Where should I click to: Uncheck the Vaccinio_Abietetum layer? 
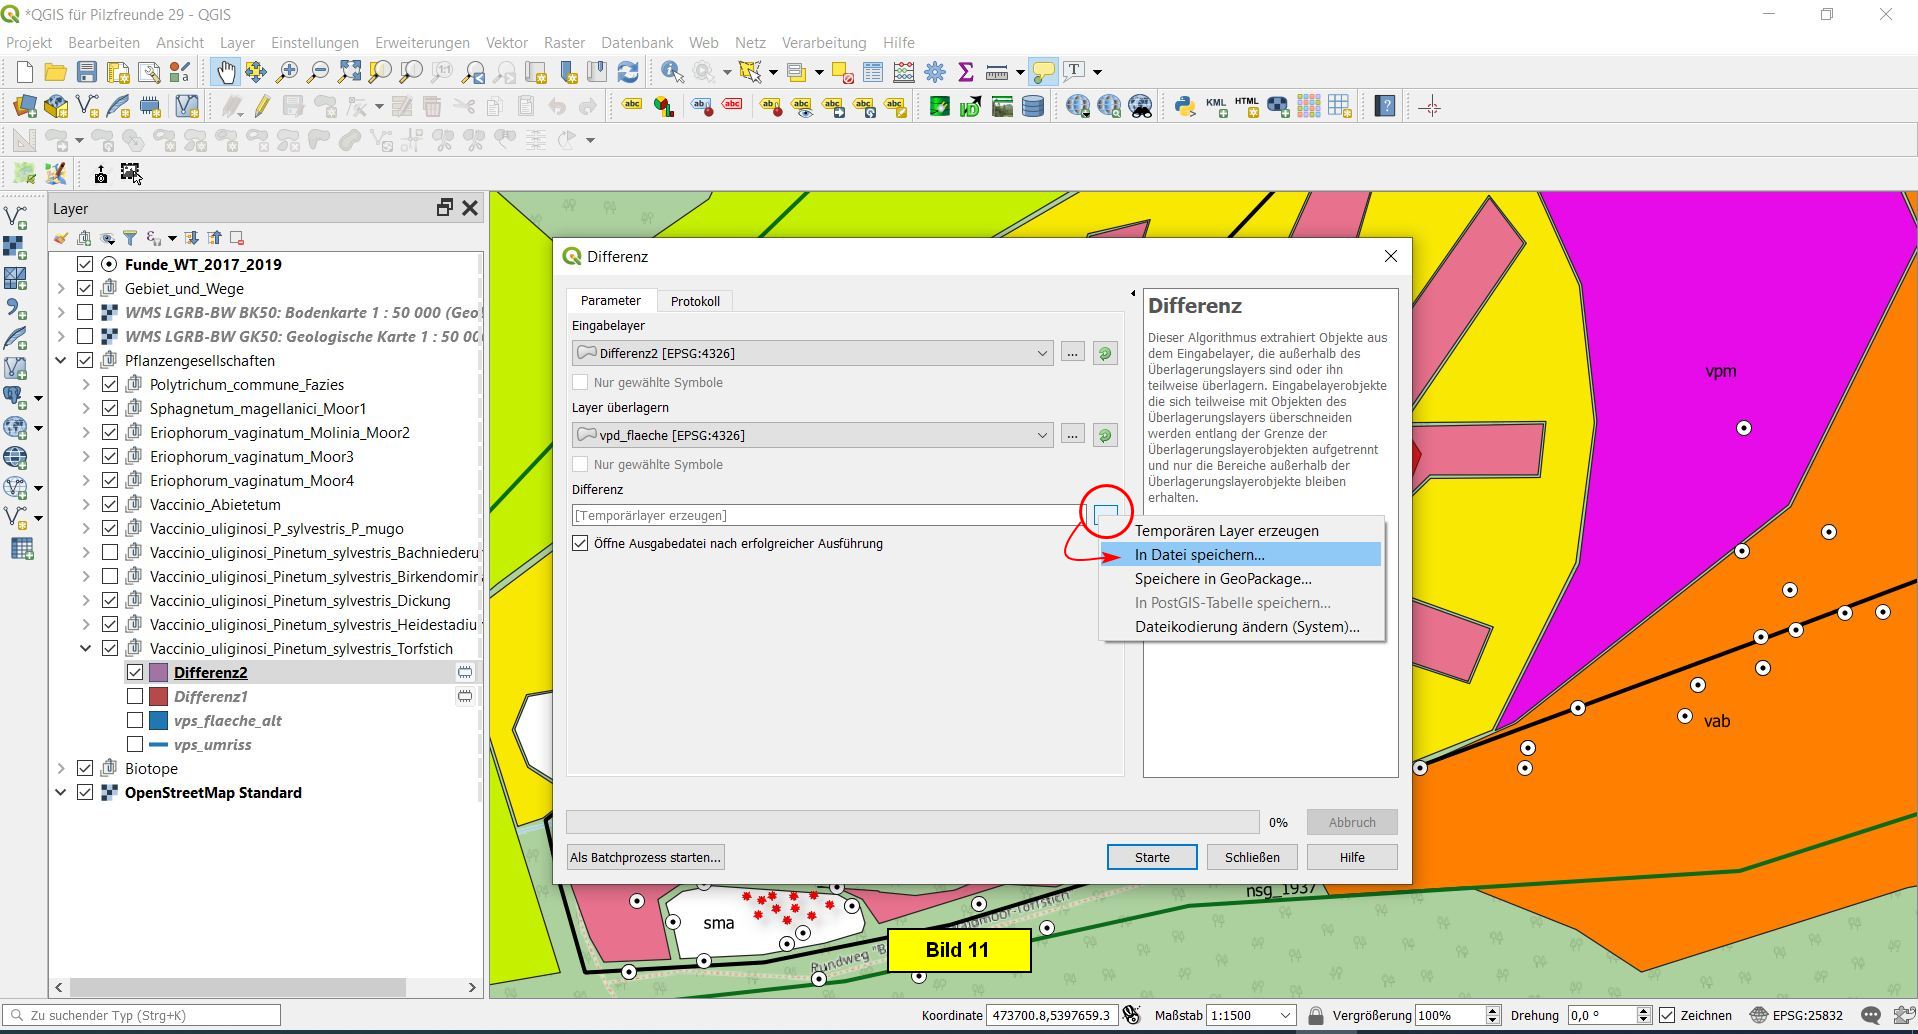tap(110, 505)
